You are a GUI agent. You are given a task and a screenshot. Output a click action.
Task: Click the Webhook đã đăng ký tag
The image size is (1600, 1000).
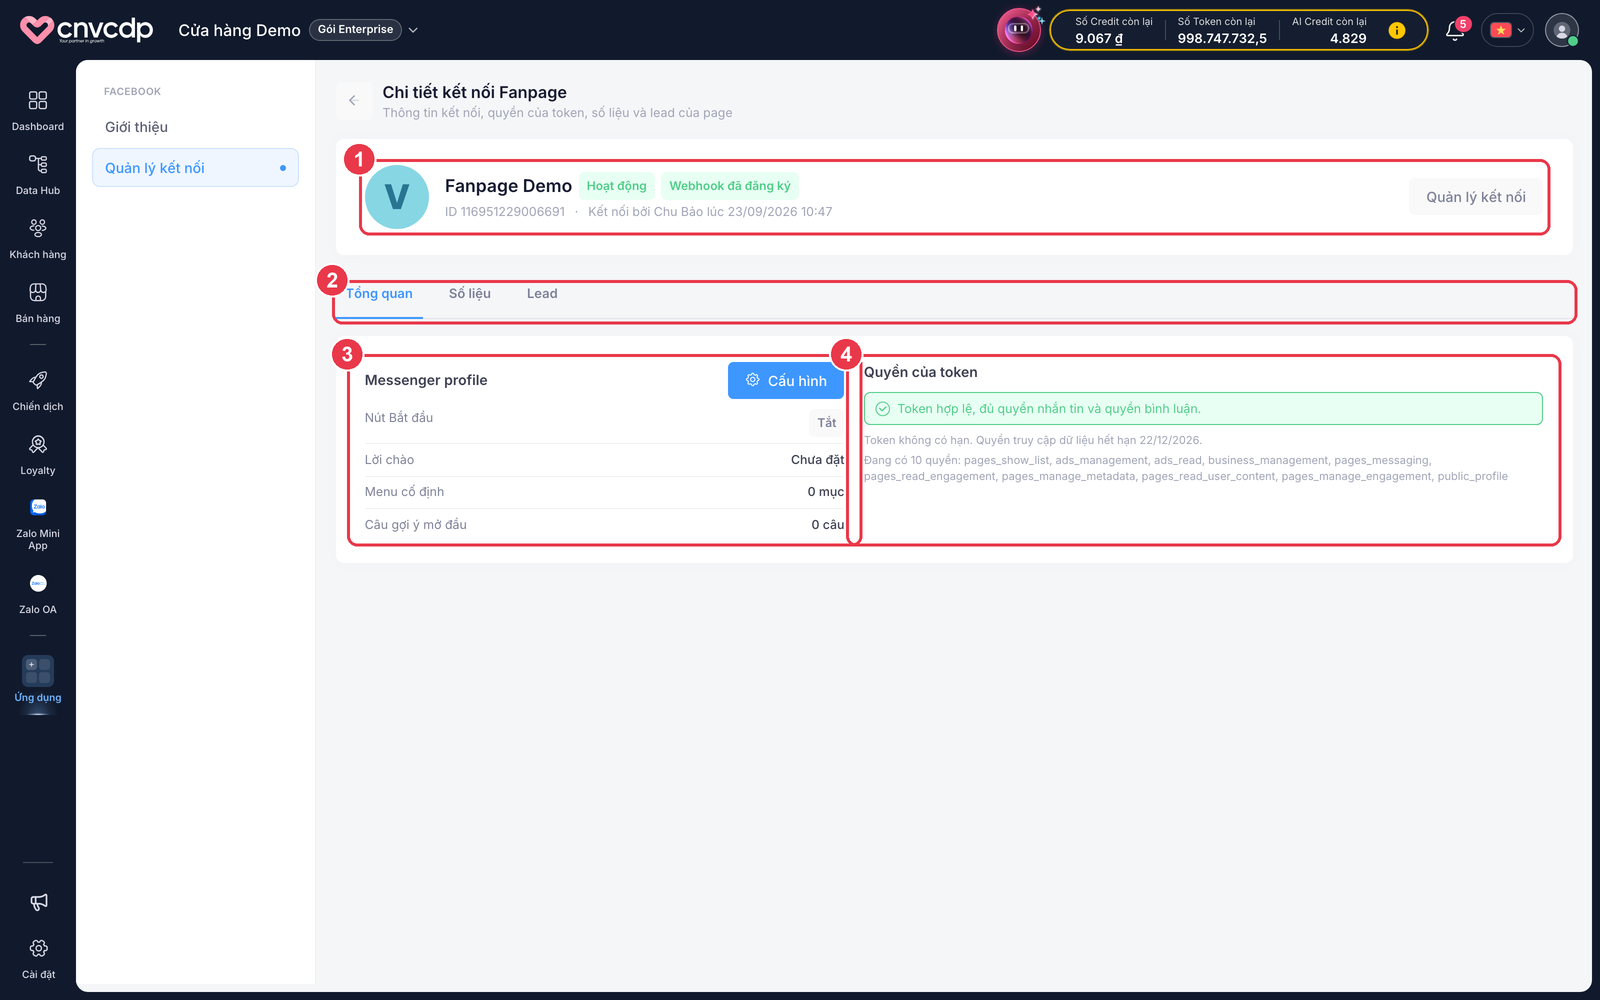pyautogui.click(x=730, y=186)
